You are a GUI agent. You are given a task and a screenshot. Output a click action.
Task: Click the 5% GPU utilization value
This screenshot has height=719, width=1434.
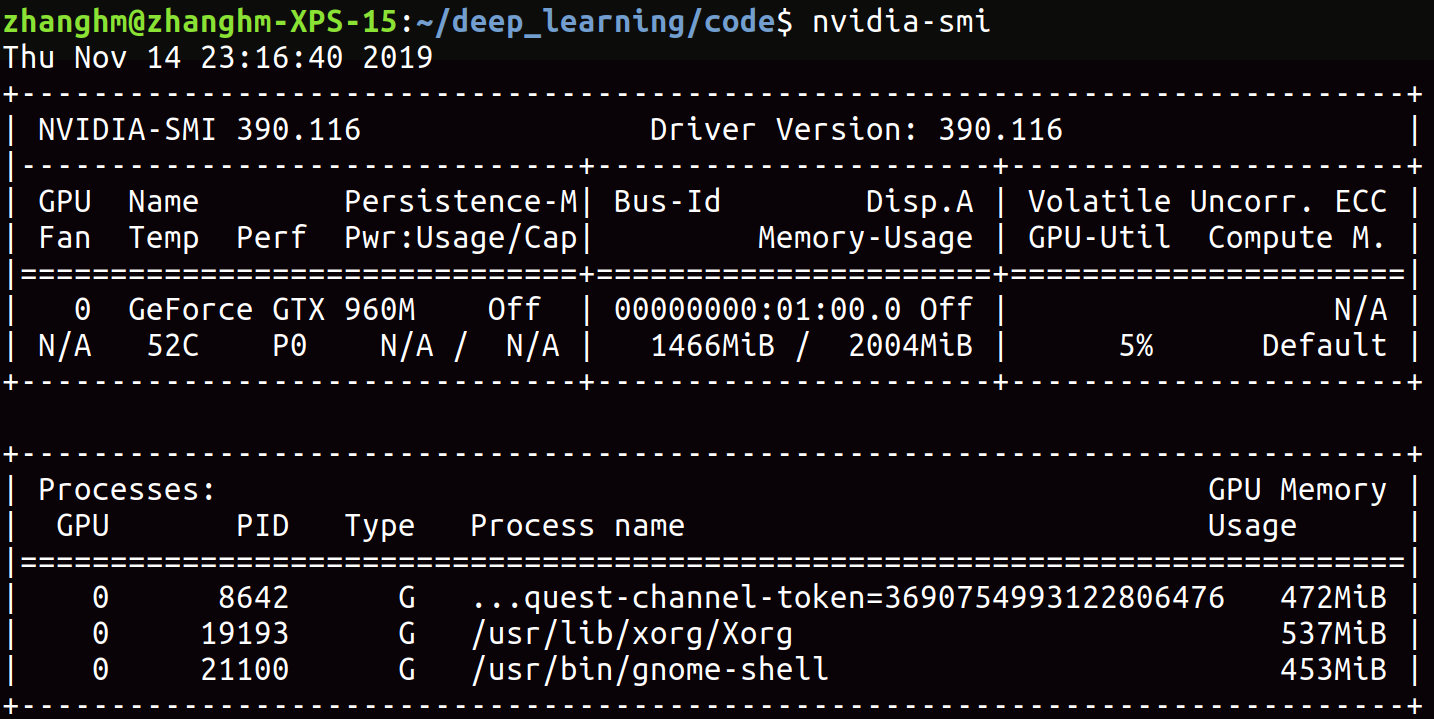1136,346
